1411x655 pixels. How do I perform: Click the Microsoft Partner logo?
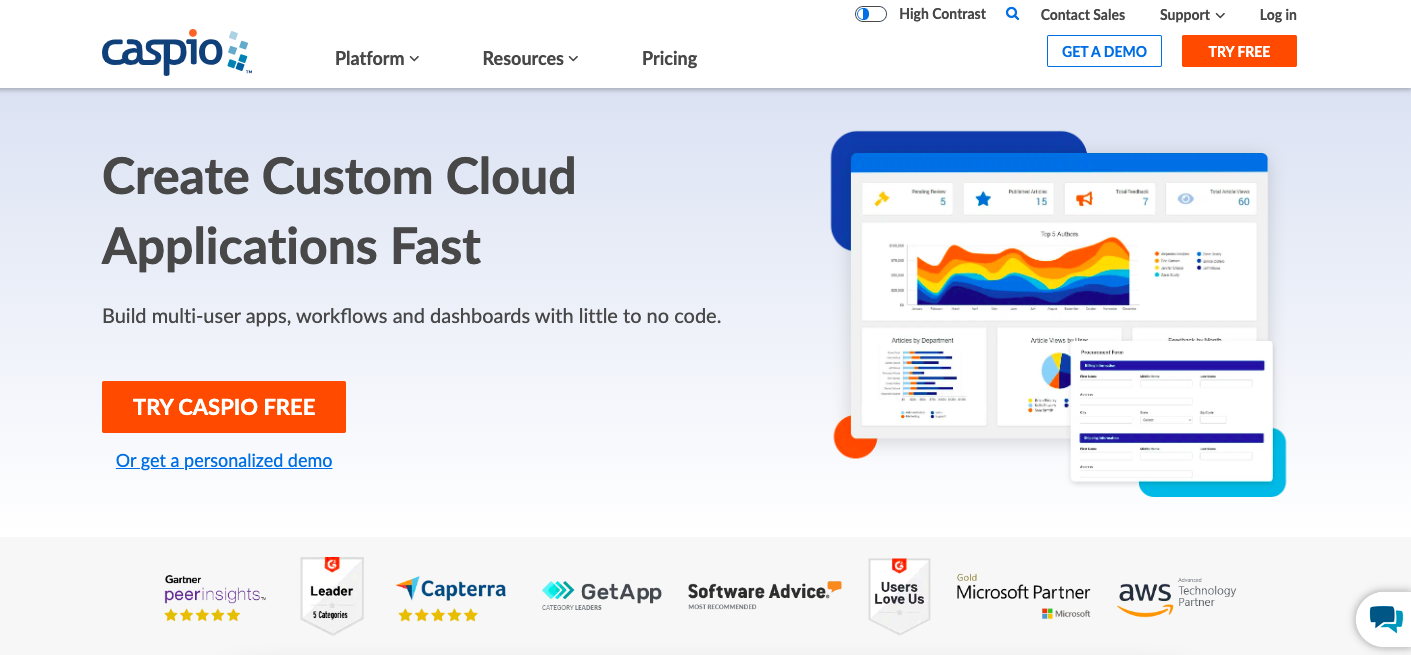(x=1023, y=596)
